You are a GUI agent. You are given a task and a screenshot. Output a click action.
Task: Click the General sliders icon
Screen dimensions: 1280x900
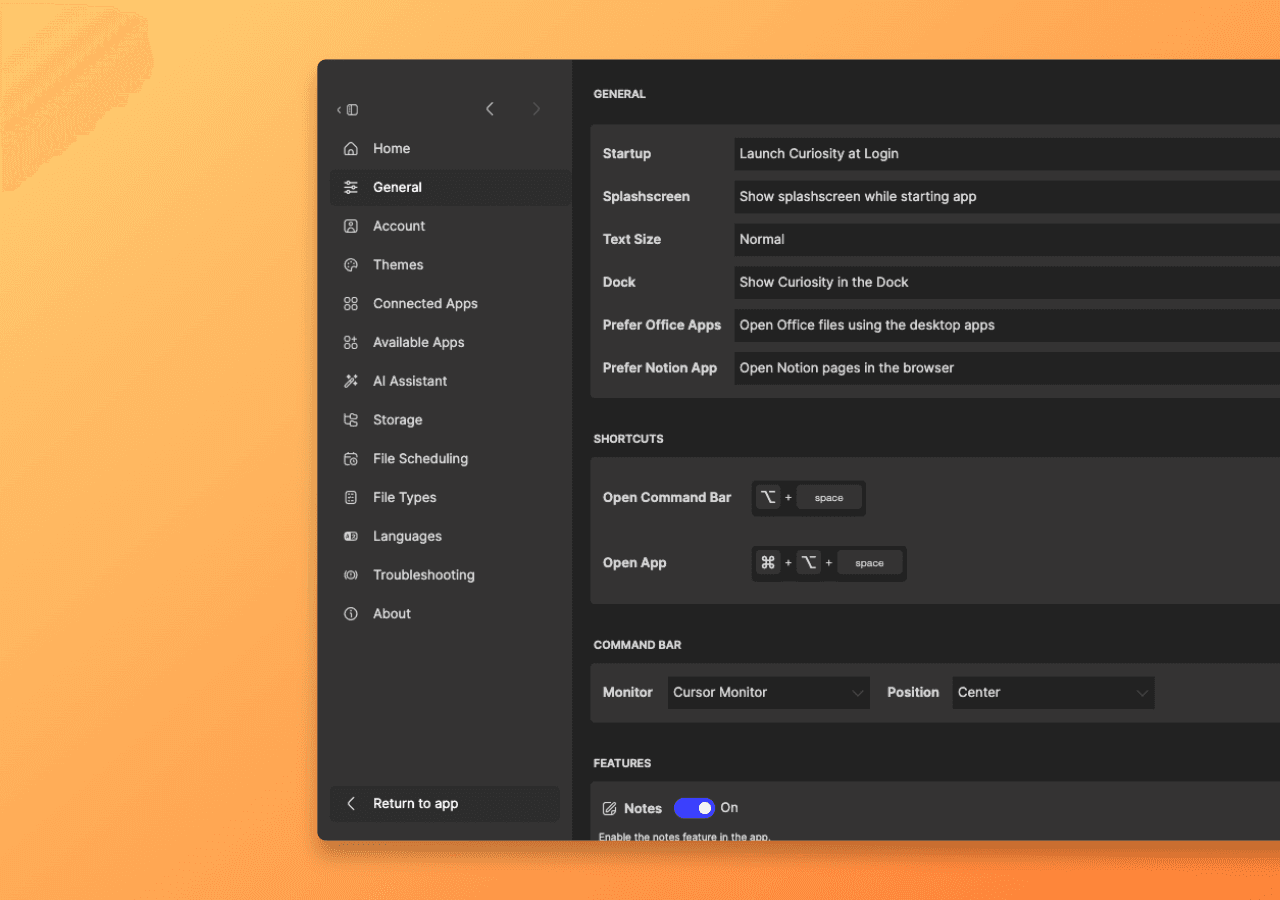351,187
